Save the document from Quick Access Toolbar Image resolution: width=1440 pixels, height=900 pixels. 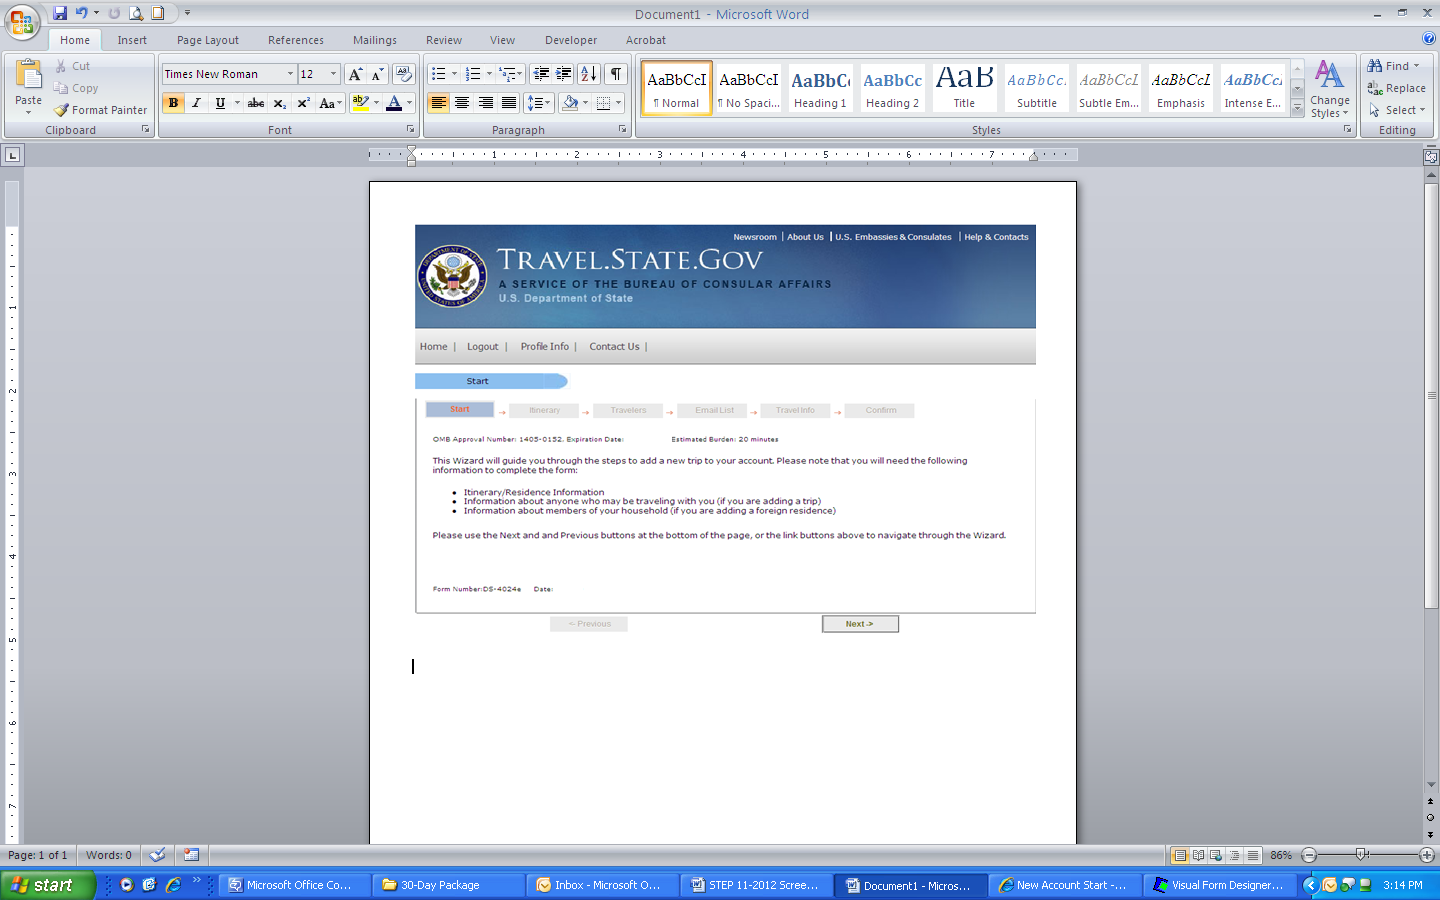coord(60,13)
